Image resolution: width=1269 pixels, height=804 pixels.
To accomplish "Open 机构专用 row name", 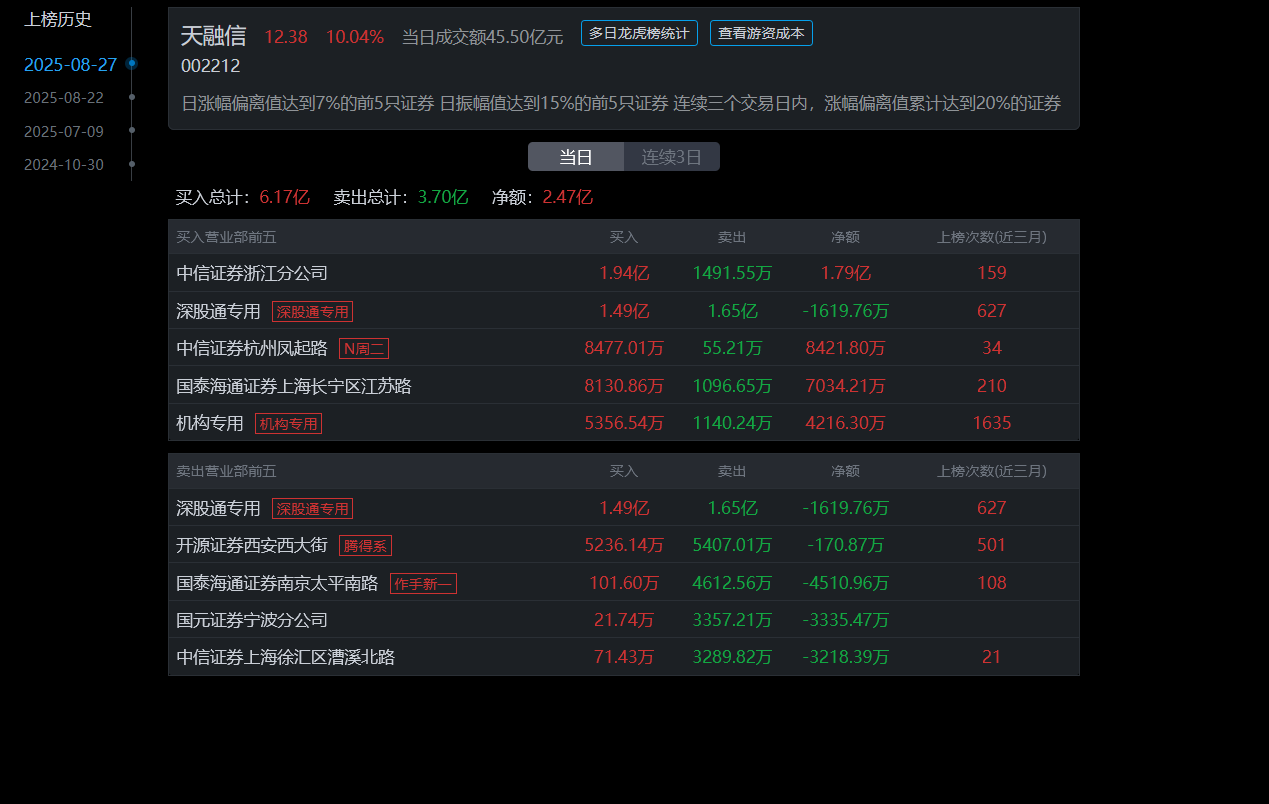I will tap(210, 423).
